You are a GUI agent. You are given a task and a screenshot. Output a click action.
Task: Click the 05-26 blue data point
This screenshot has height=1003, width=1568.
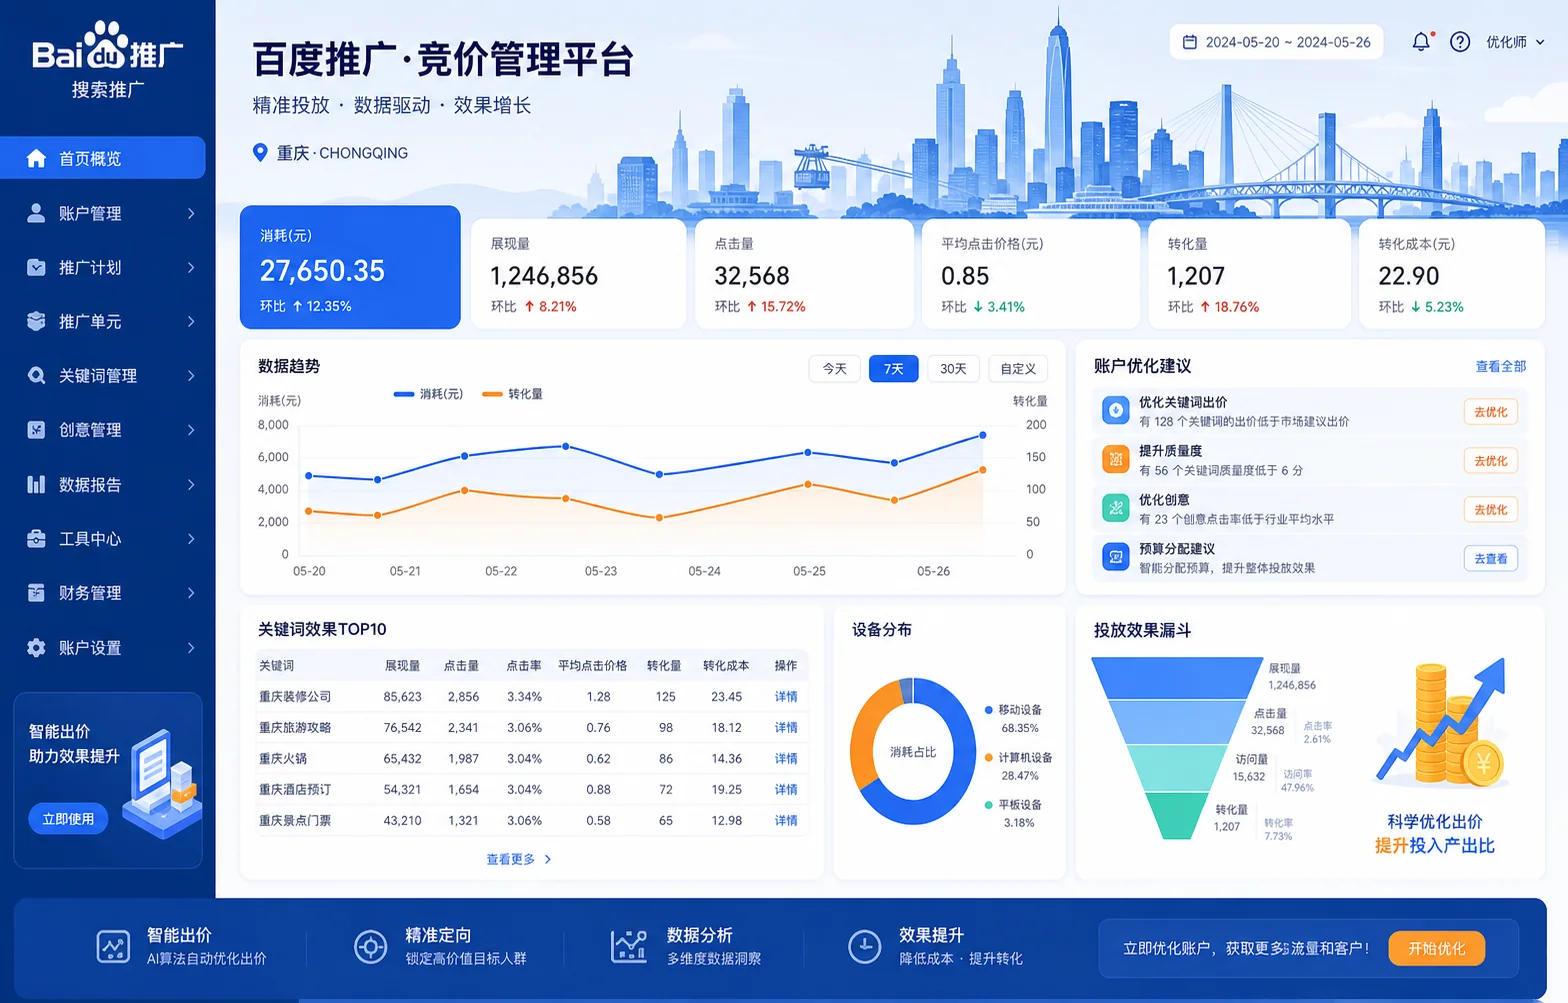point(982,435)
